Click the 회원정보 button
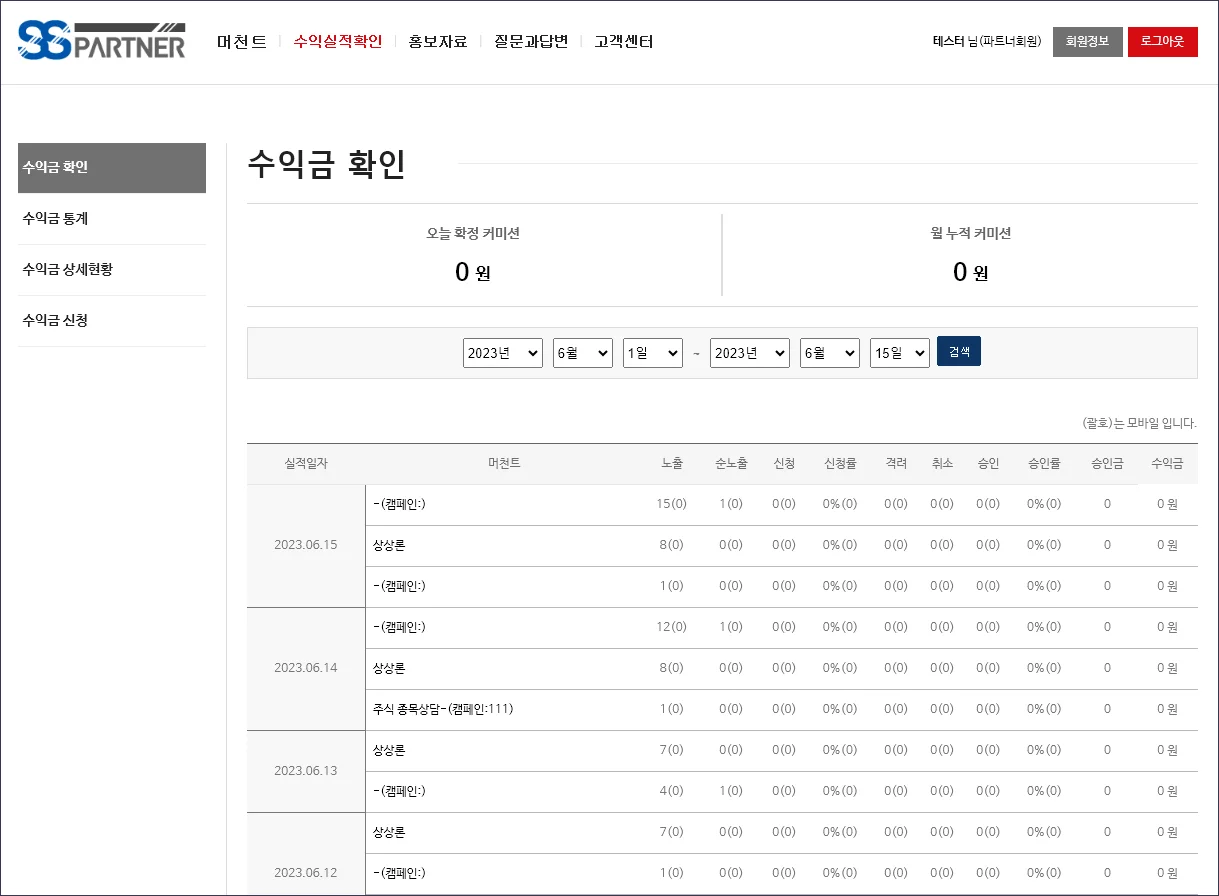The width and height of the screenshot is (1219, 896). click(x=1088, y=42)
